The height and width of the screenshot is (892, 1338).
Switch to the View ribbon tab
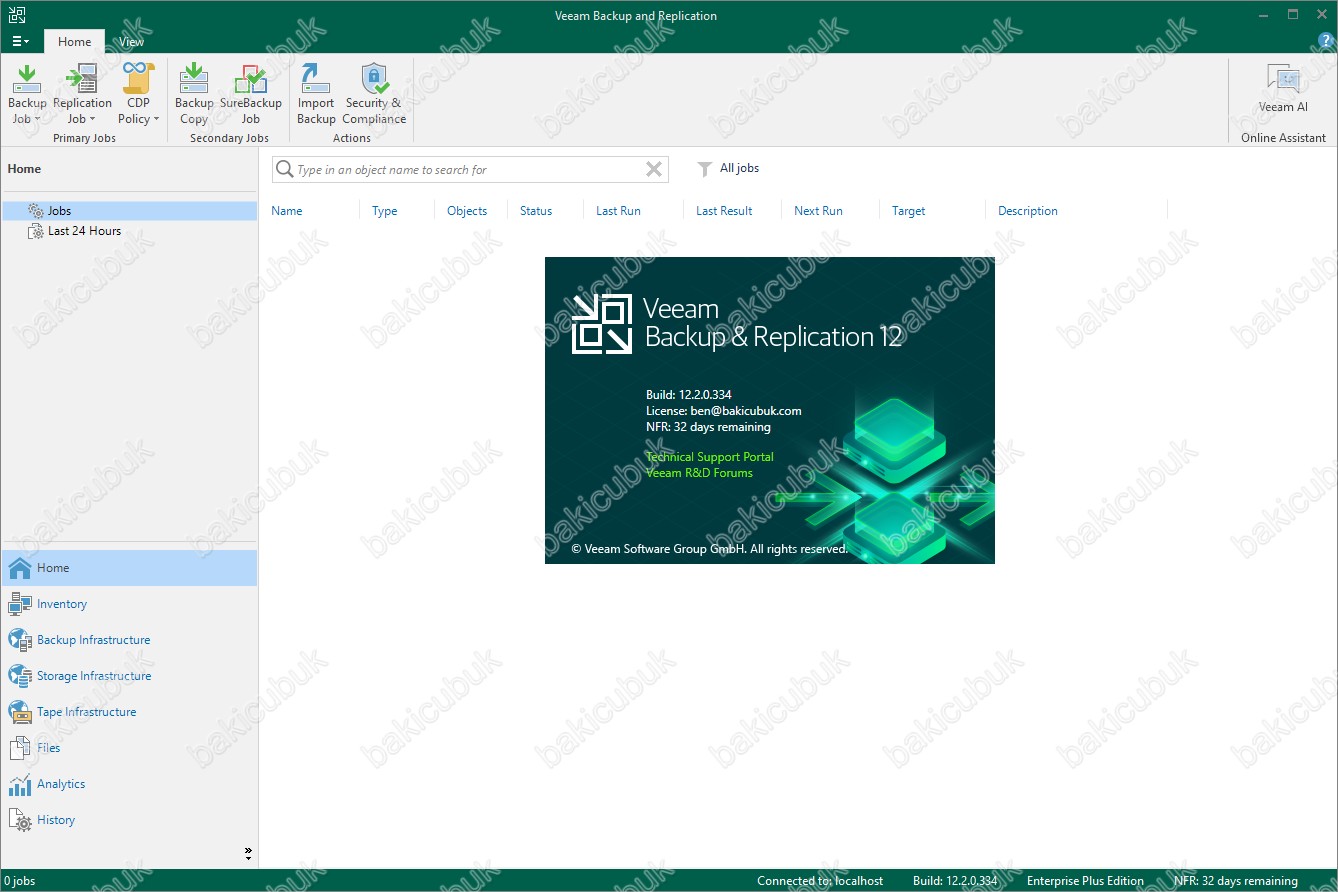tap(131, 42)
